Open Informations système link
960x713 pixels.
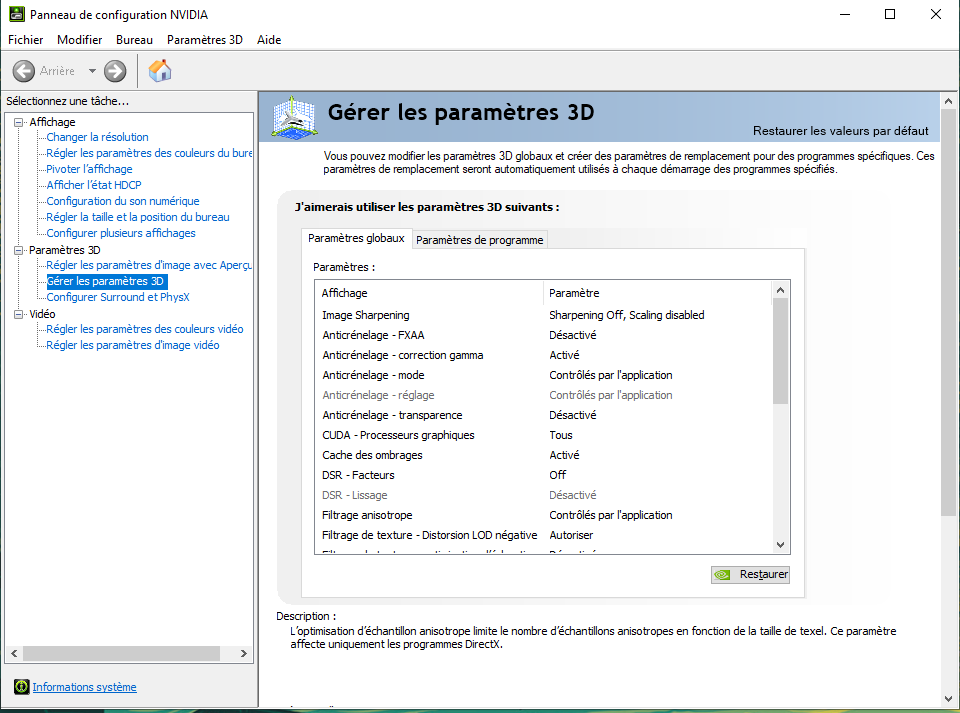click(x=84, y=687)
